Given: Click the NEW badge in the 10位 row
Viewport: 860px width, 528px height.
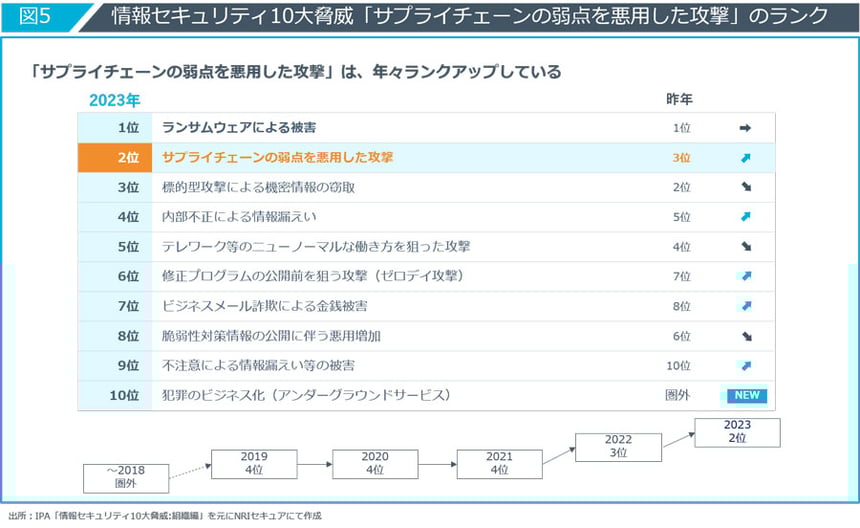Looking at the screenshot, I should point(746,395).
